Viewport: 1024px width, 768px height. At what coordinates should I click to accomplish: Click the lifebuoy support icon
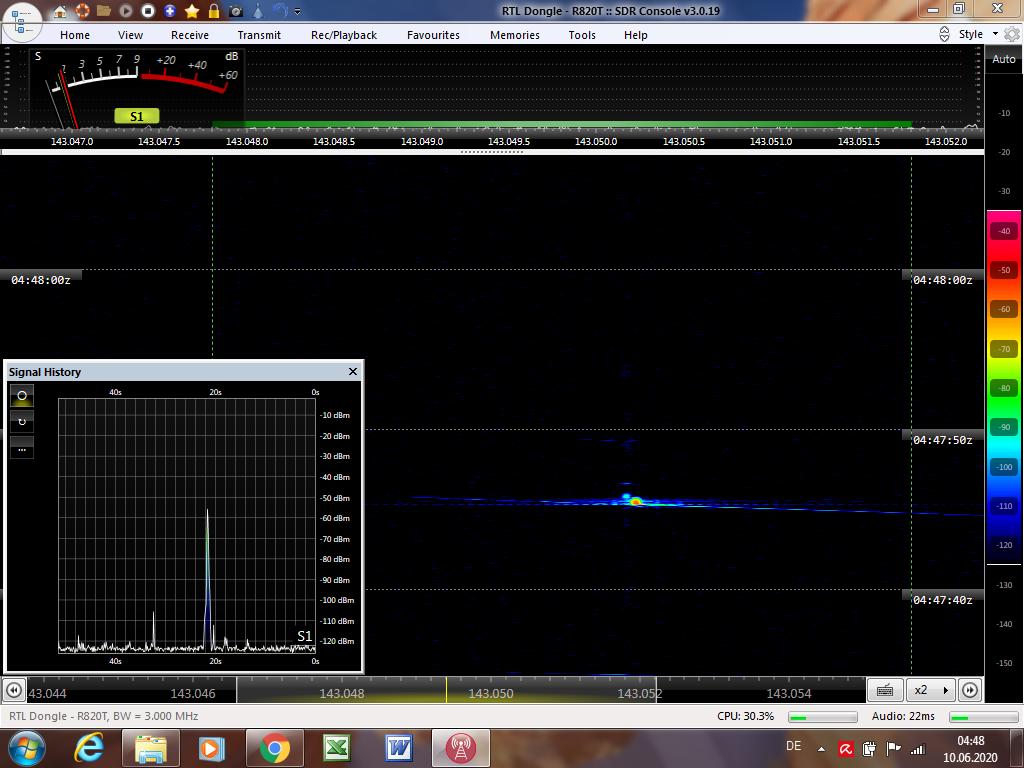(82, 11)
